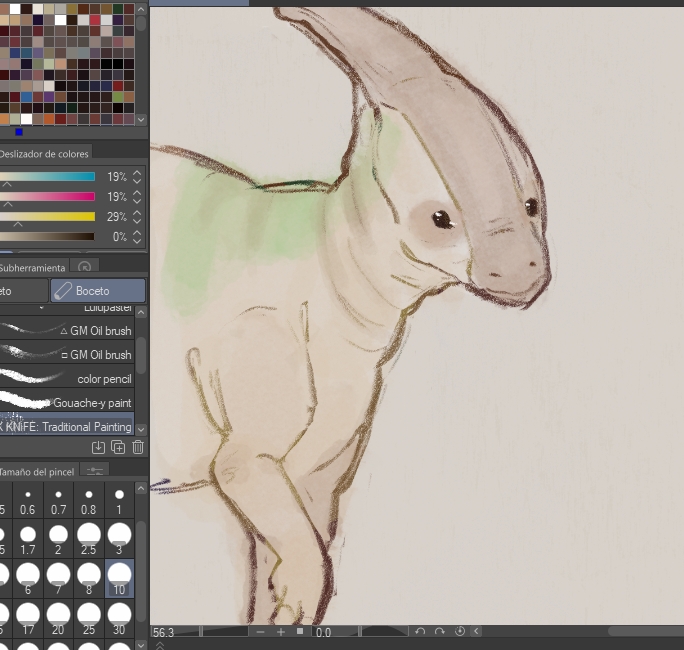Reset canvas rotation icon
Screen dimensions: 684x650
tap(460, 632)
